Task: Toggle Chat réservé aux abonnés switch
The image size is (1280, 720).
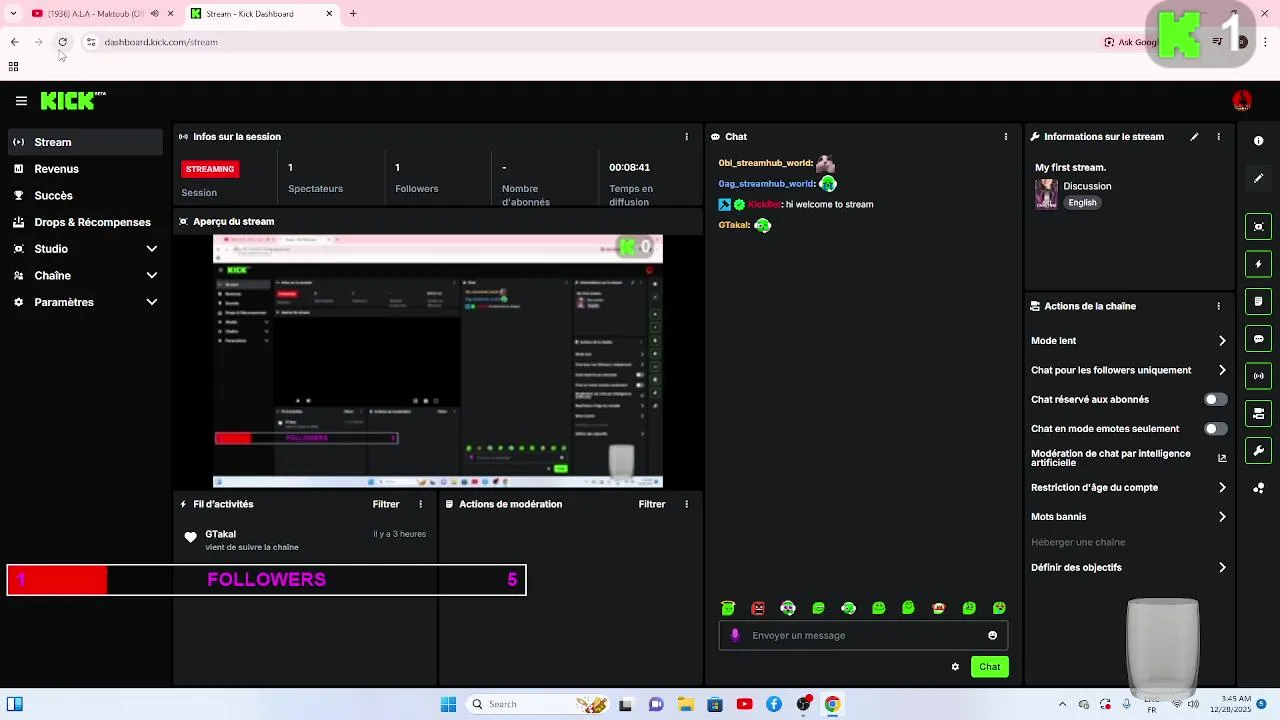Action: [x=1215, y=399]
